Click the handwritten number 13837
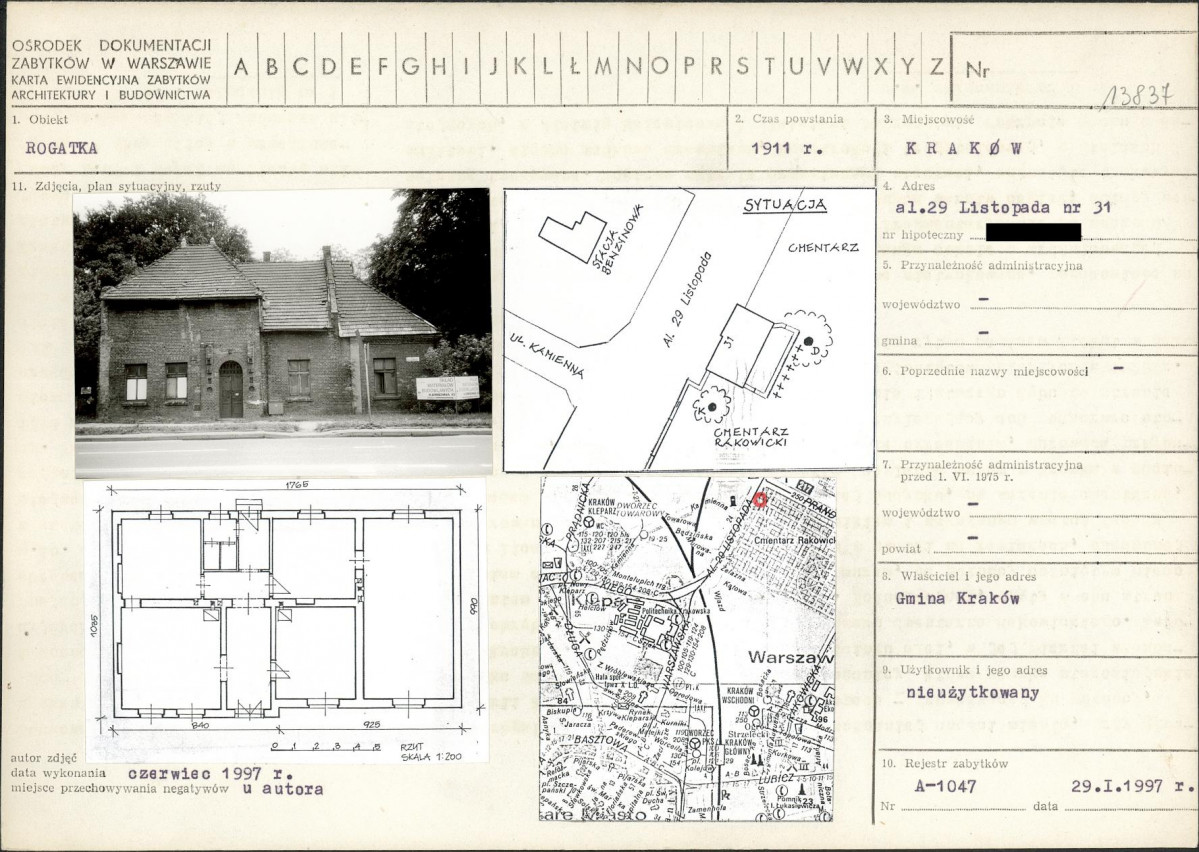 point(1138,96)
